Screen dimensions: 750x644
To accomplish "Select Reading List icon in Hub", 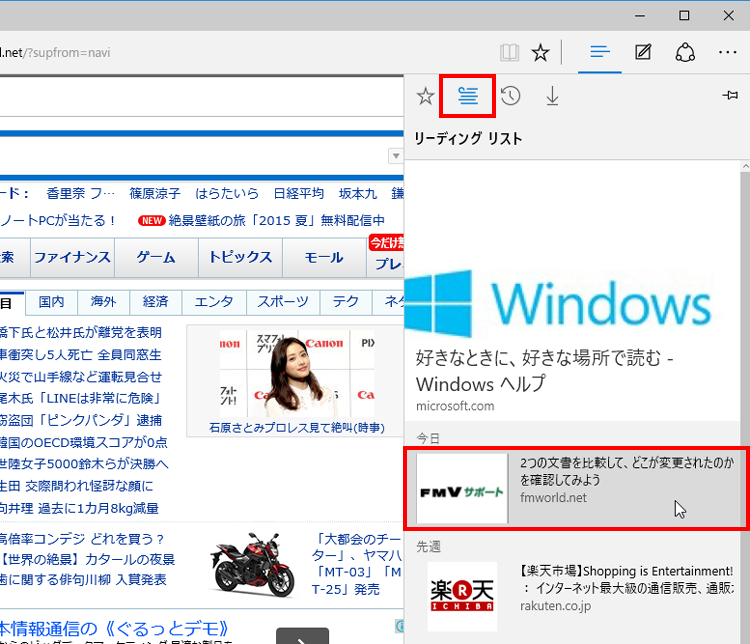I will click(x=467, y=96).
